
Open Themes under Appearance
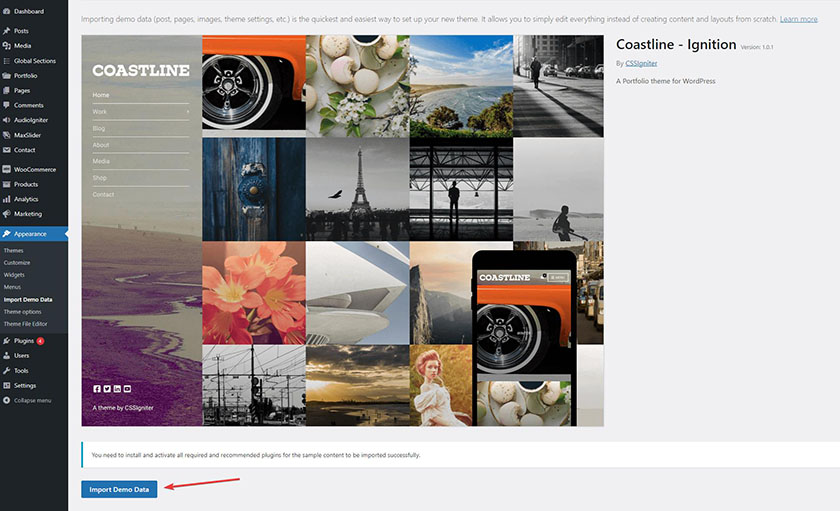click(x=13, y=250)
